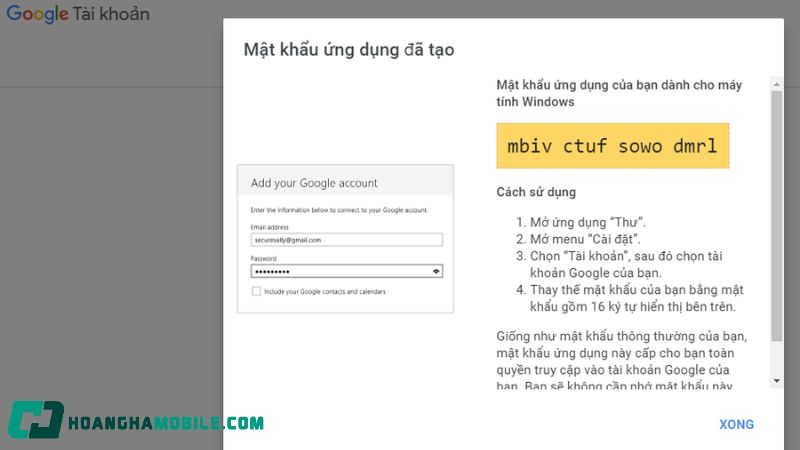Click the scrollbar up arrow in dialog
Screen dimensions: 800x450
(777, 84)
